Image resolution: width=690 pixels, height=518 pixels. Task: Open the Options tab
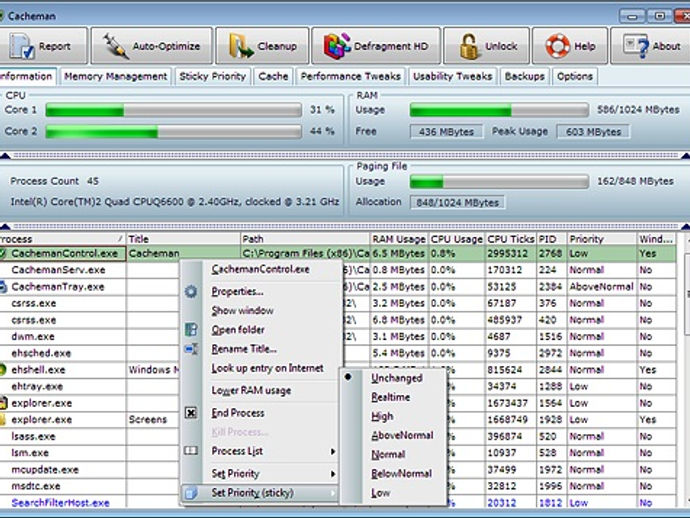tap(575, 77)
